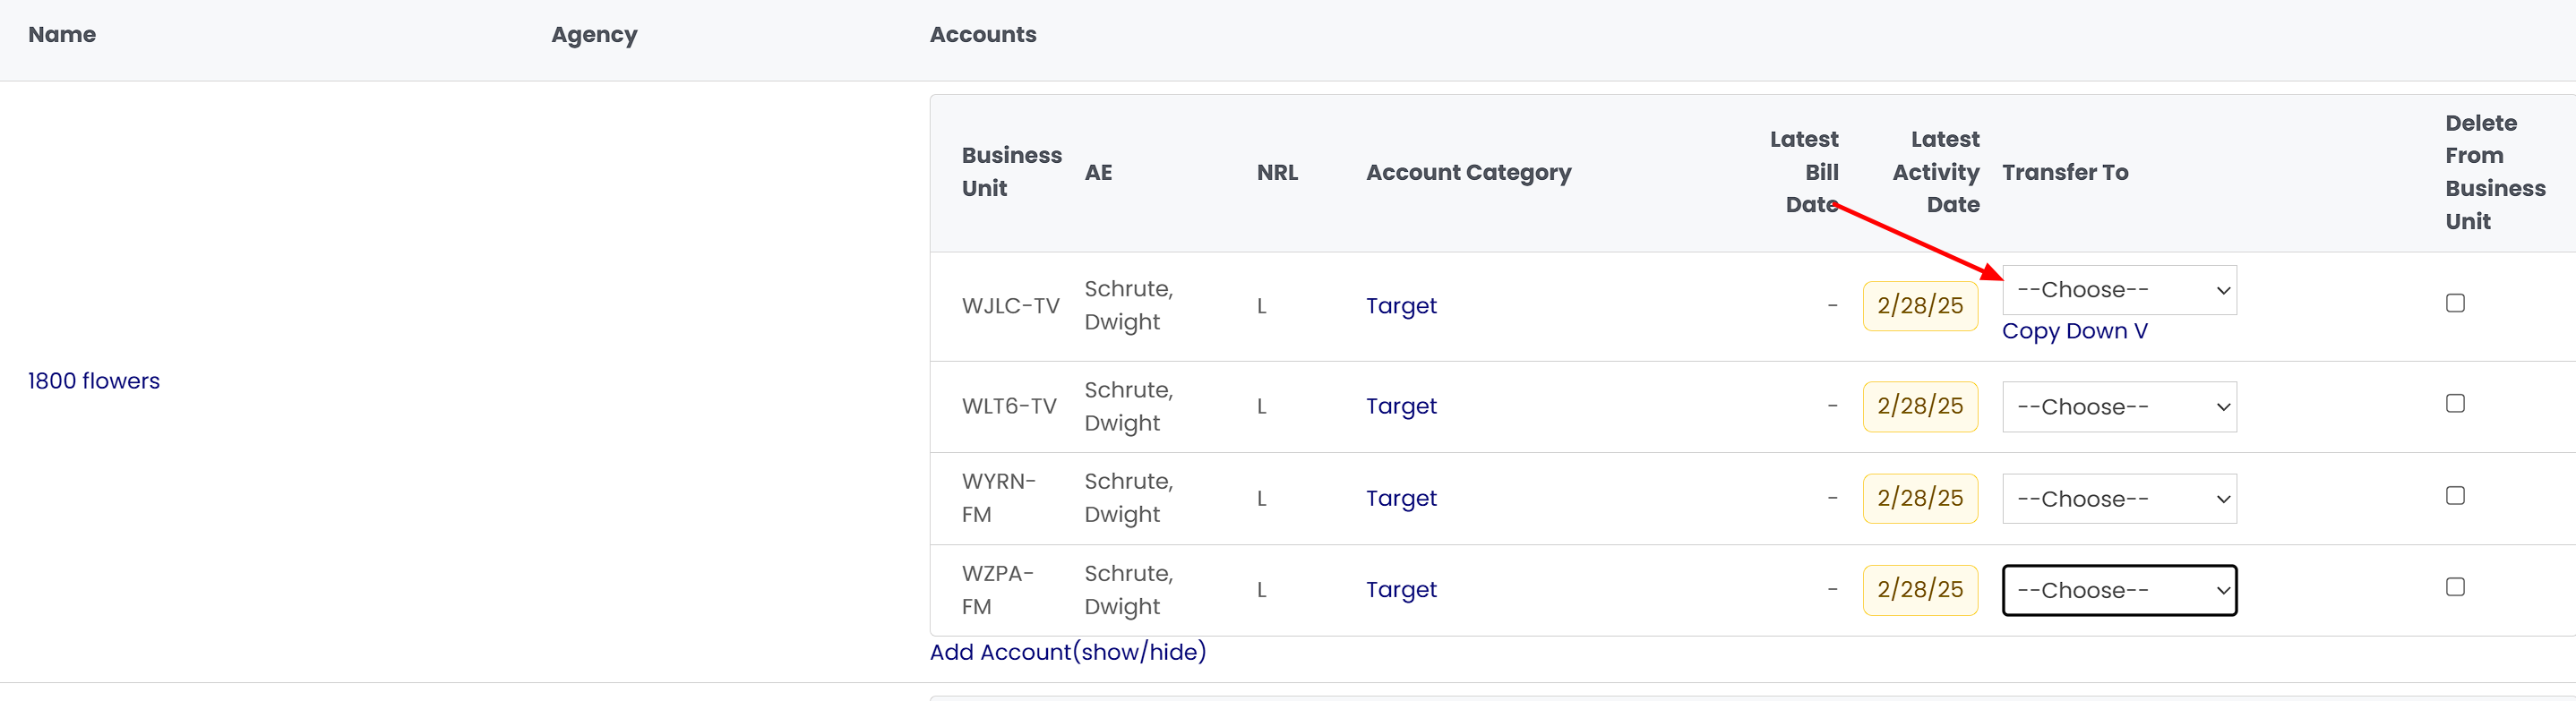Click NRL value L in WJLC-TV row

click(x=1262, y=306)
